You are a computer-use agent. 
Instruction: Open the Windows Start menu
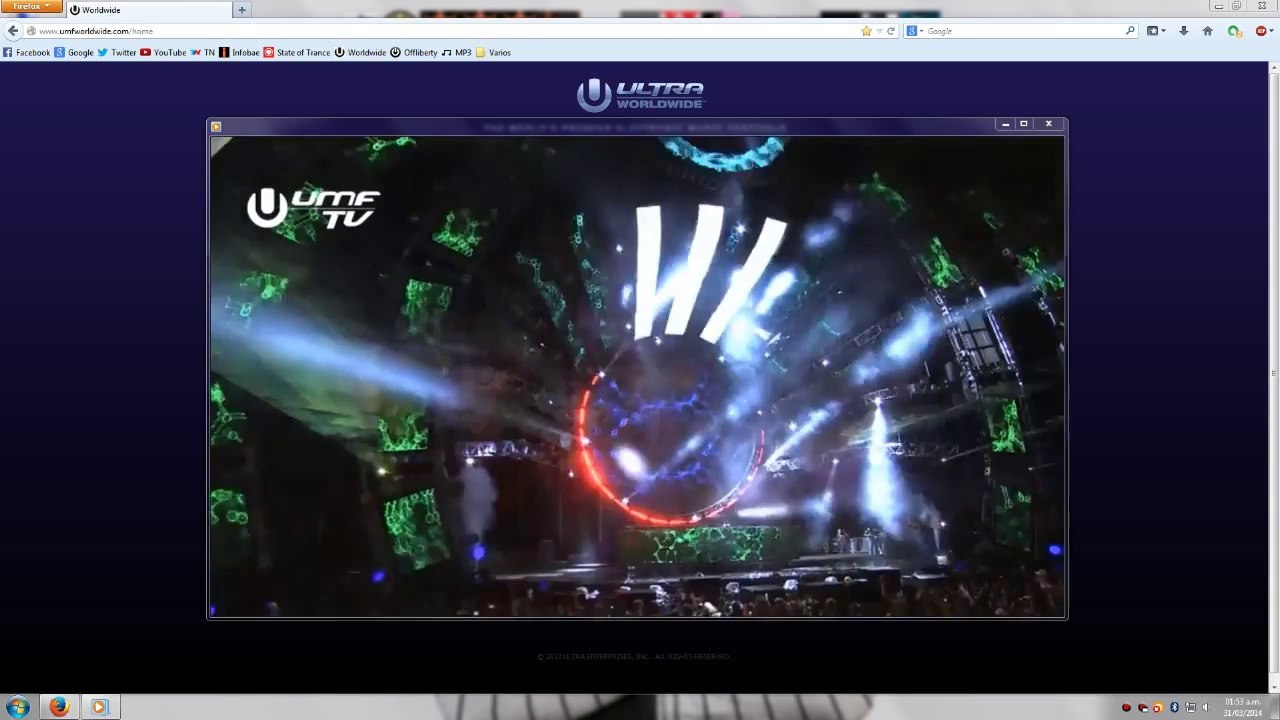pos(18,708)
